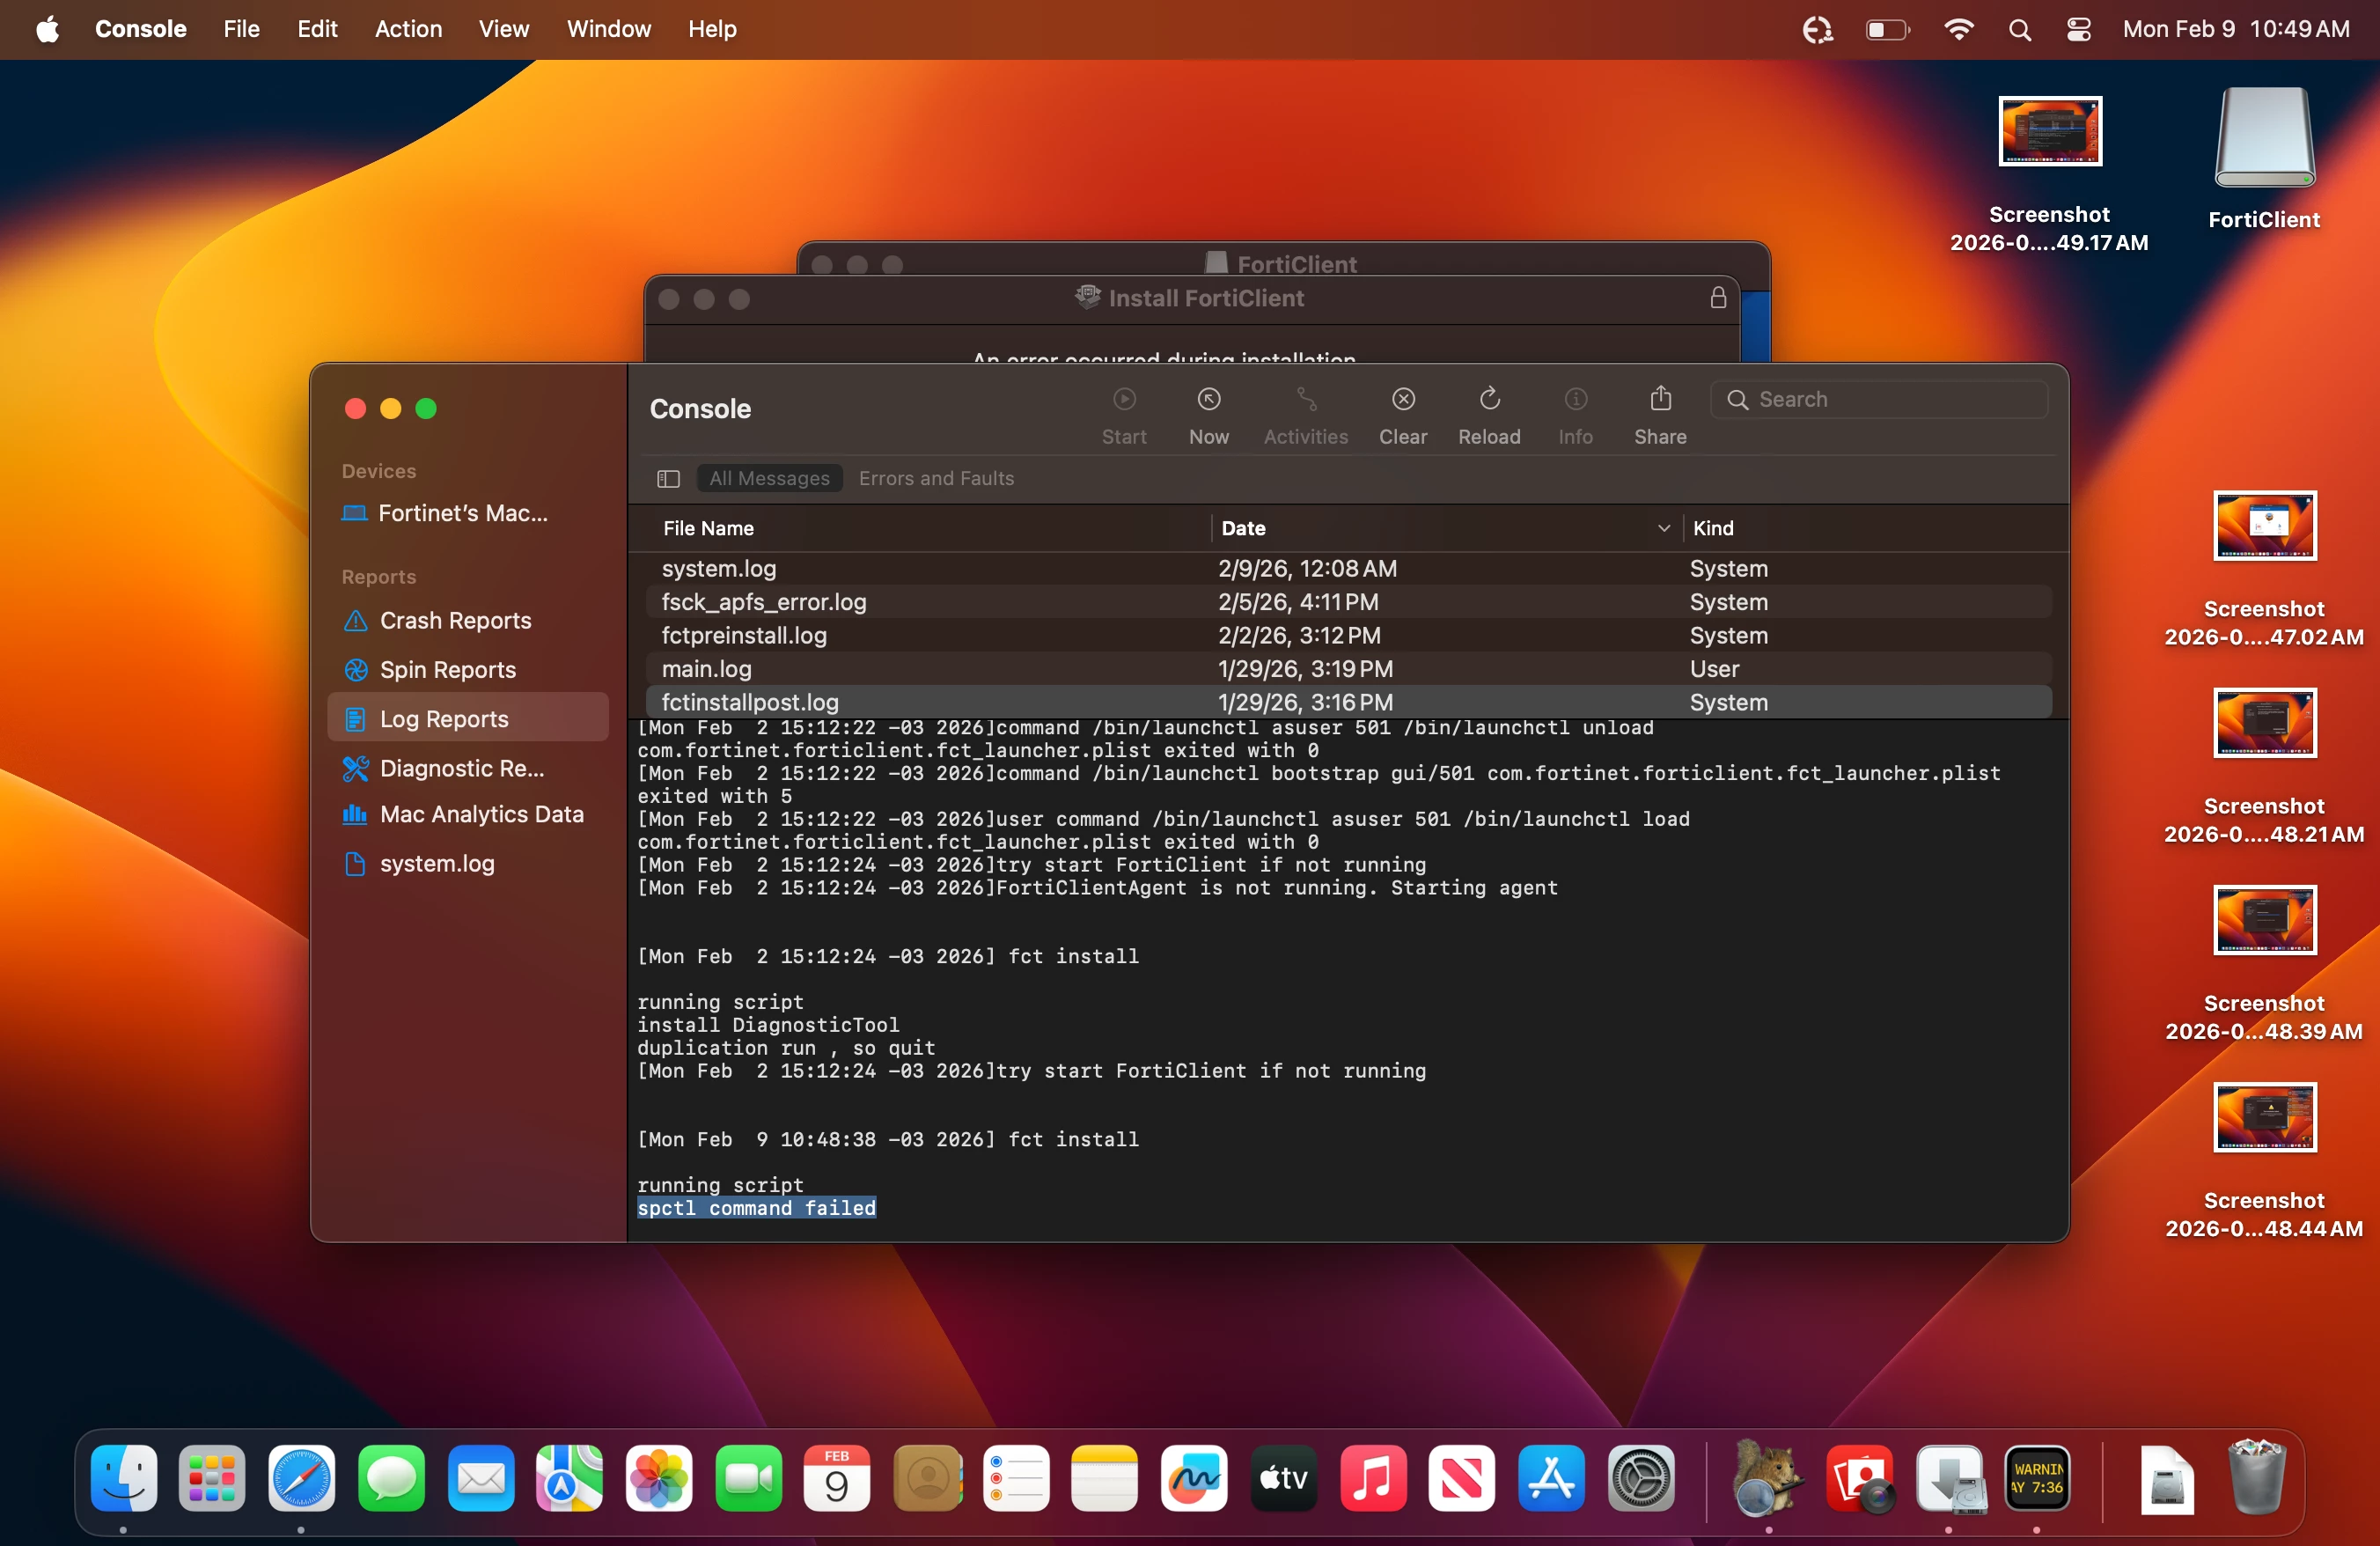This screenshot has width=2380, height=1546.
Task: Select the FortiClient disk icon on desktop
Action: (2264, 138)
